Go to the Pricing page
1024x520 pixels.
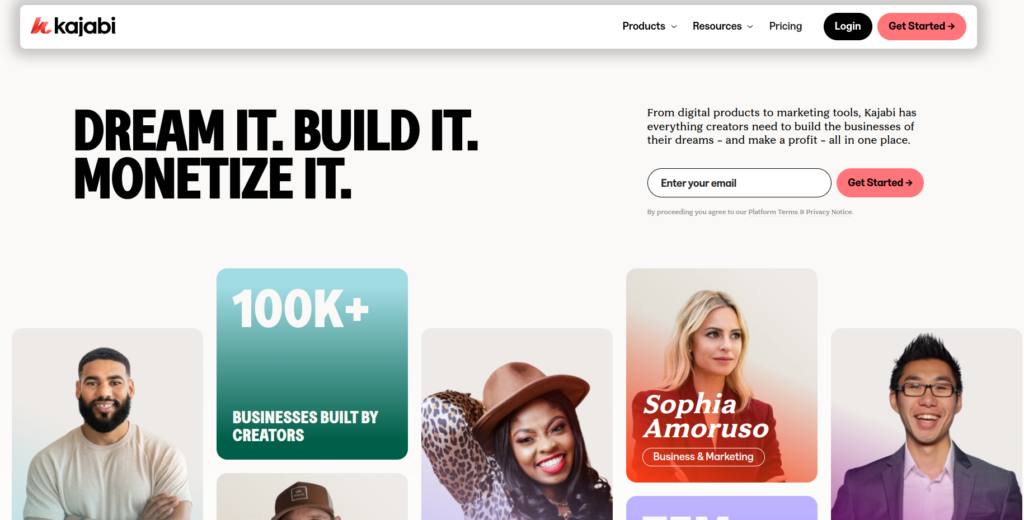(785, 26)
